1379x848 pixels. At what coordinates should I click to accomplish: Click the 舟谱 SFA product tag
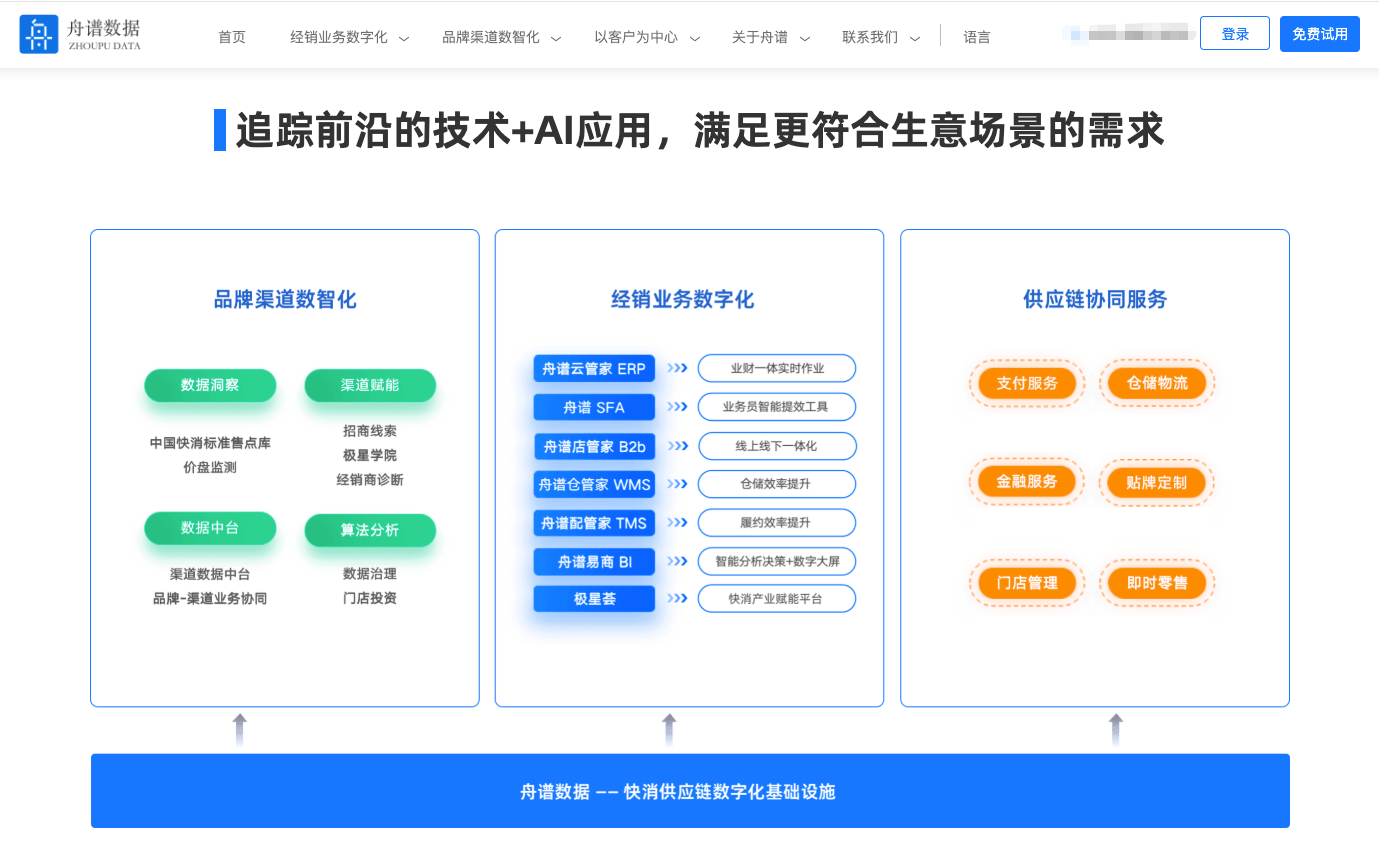point(594,407)
